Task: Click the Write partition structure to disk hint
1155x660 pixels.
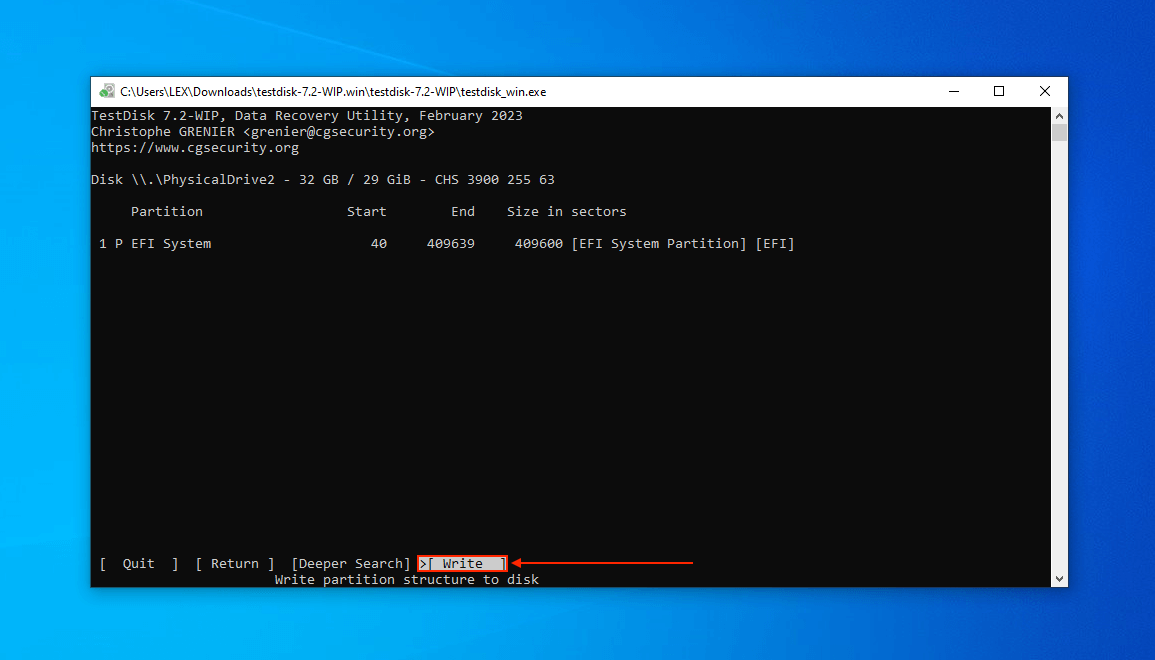Action: click(407, 580)
